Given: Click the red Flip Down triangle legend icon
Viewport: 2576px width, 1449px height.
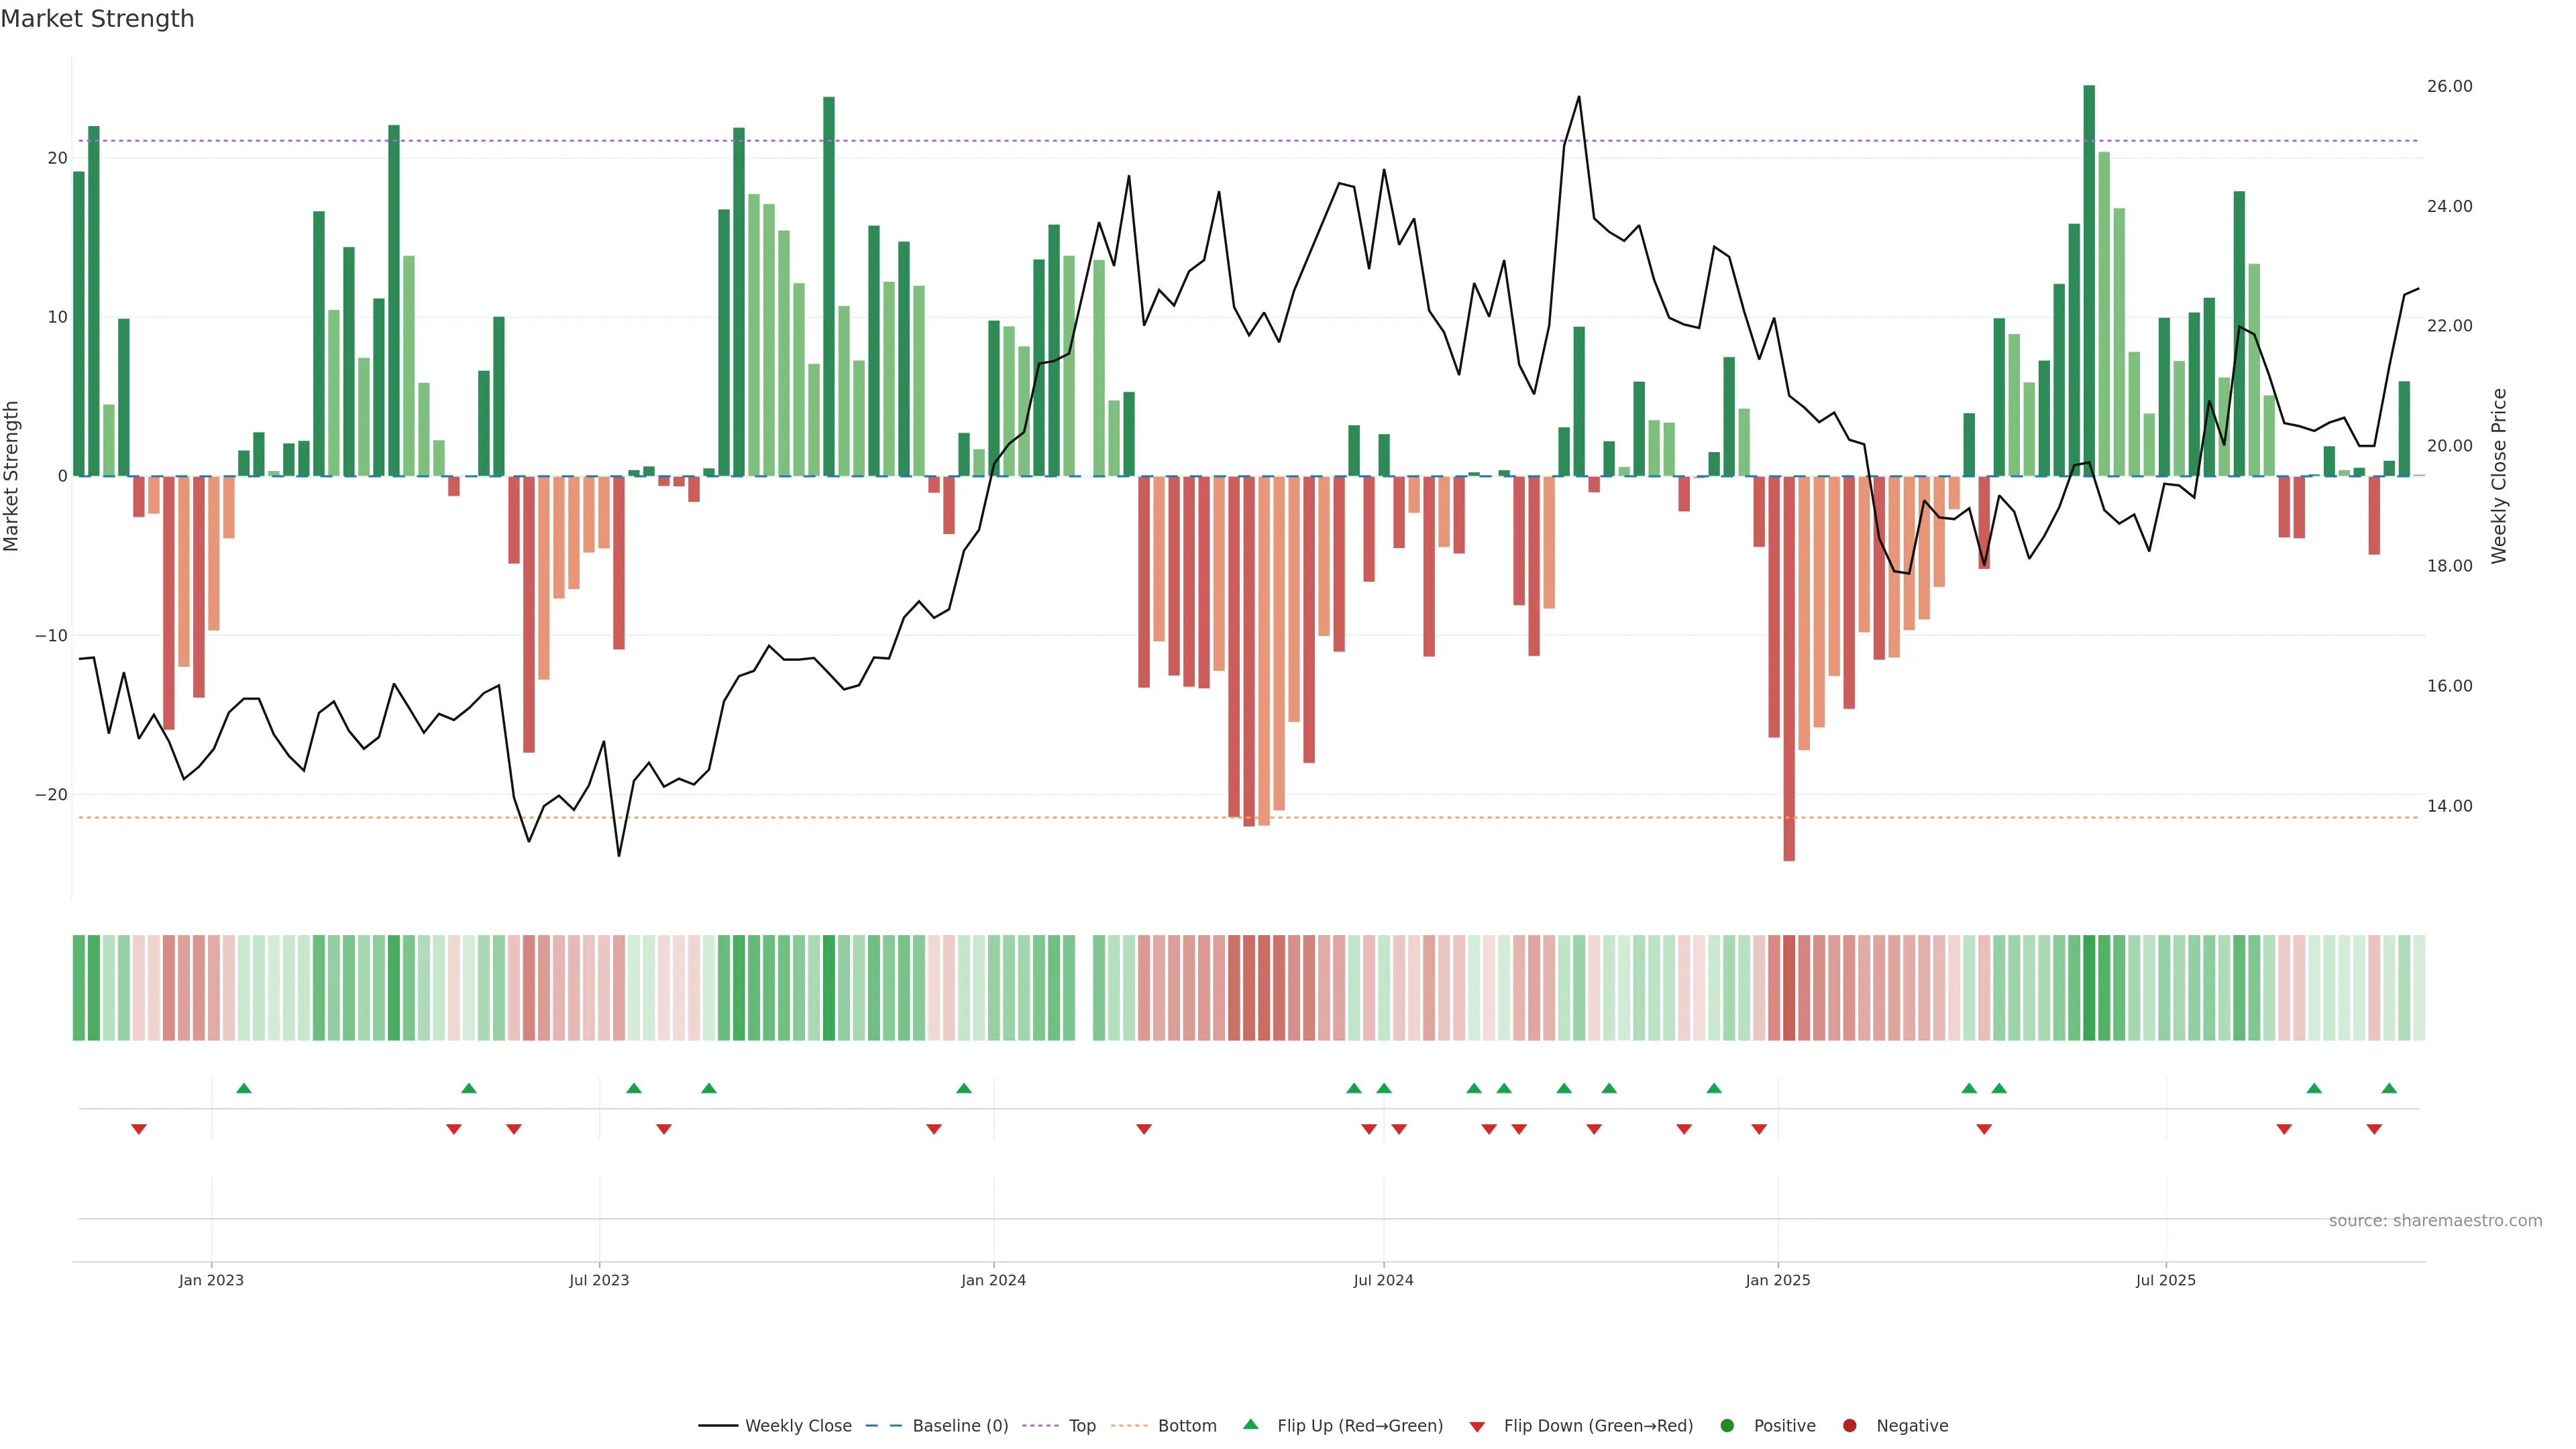Looking at the screenshot, I should [x=1477, y=1426].
